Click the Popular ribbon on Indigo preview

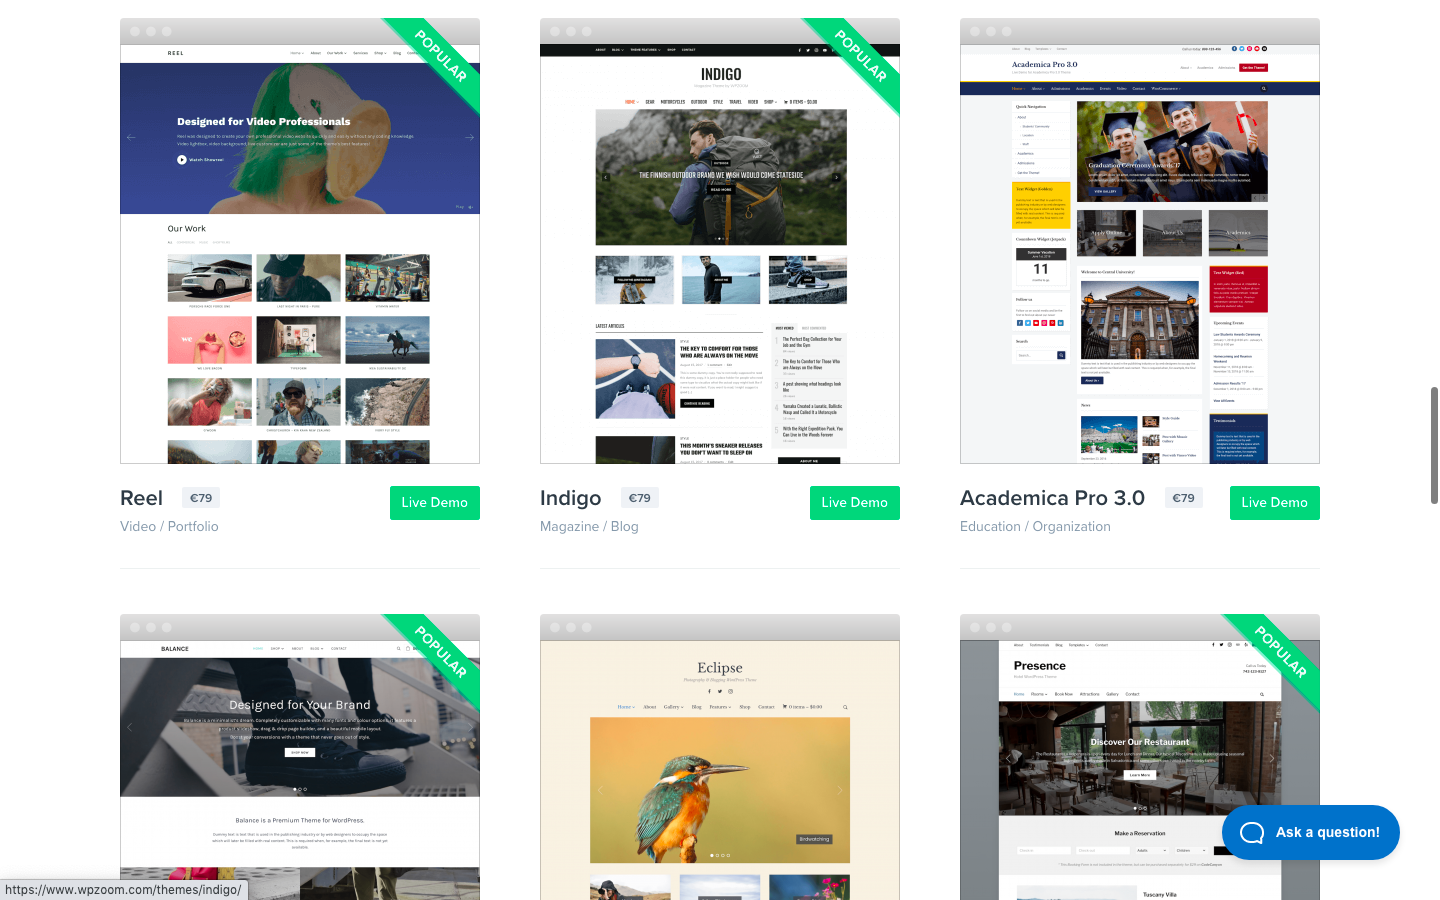[x=860, y=56]
